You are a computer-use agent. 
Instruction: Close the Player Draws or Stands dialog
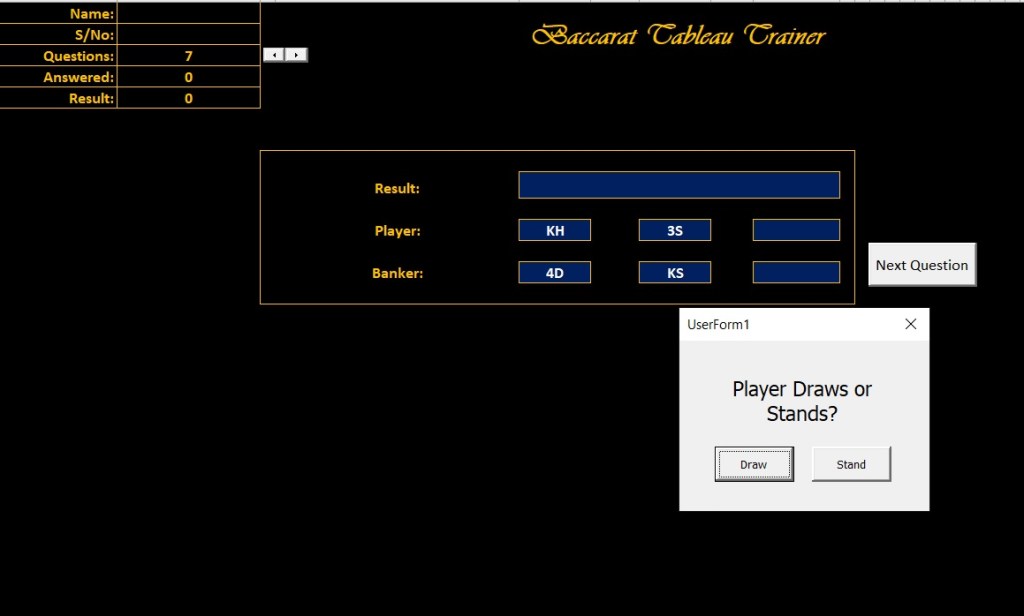(910, 324)
